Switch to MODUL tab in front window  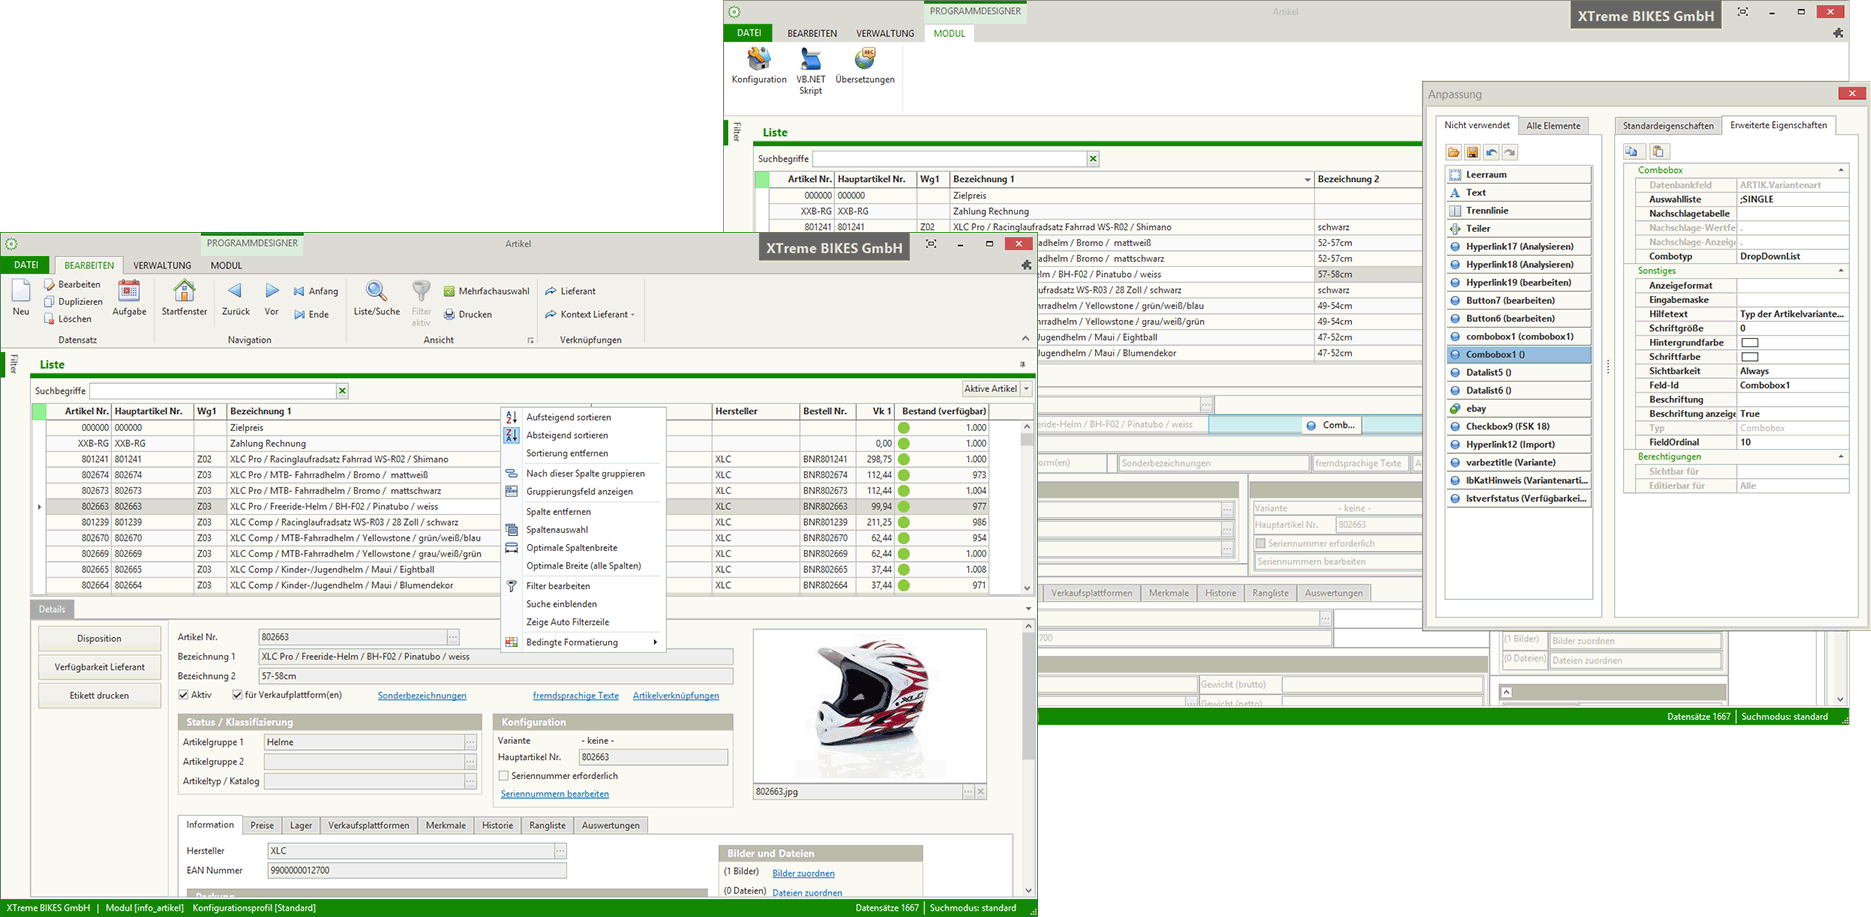226,266
